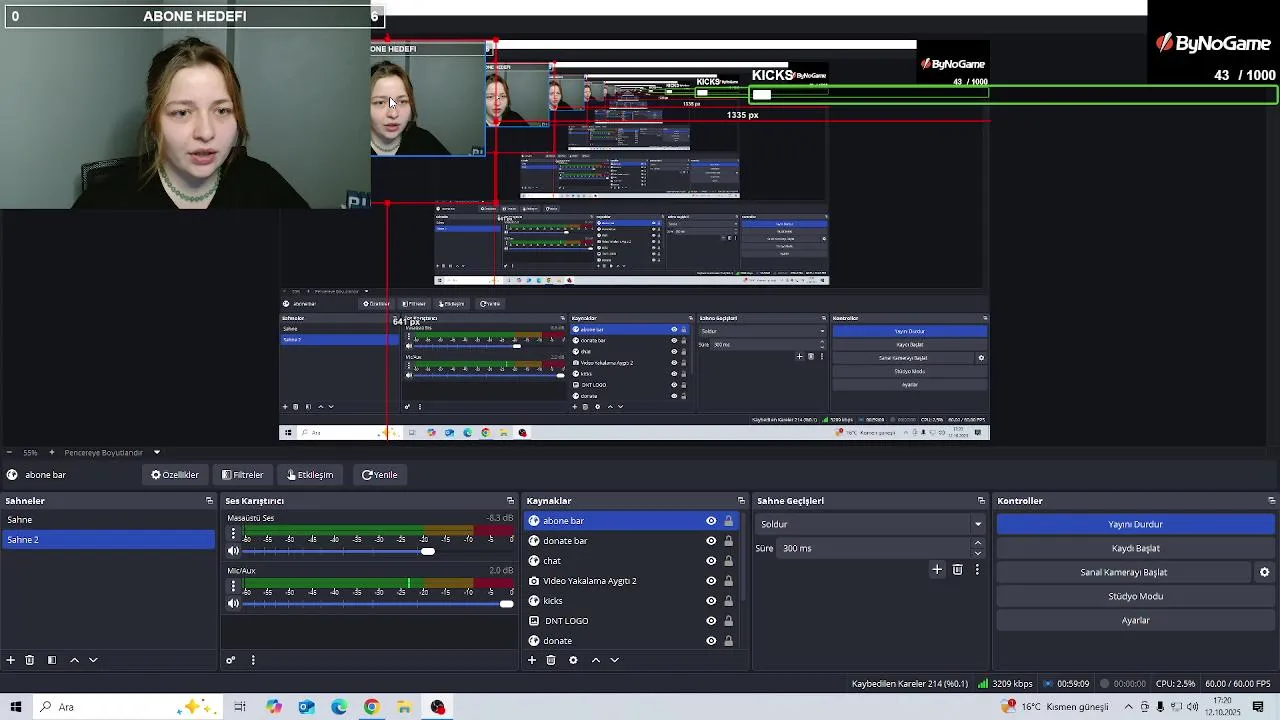The width and height of the screenshot is (1280, 720).
Task: Toggle lock on chat source
Action: [x=728, y=561]
